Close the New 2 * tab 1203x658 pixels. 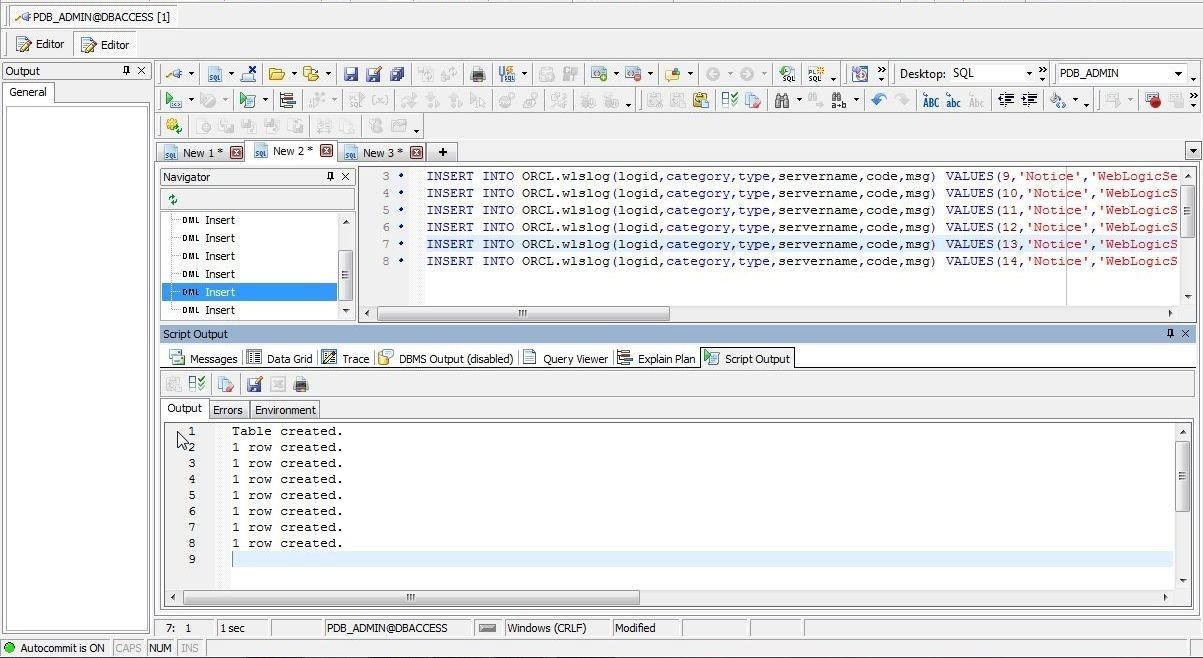click(x=326, y=151)
